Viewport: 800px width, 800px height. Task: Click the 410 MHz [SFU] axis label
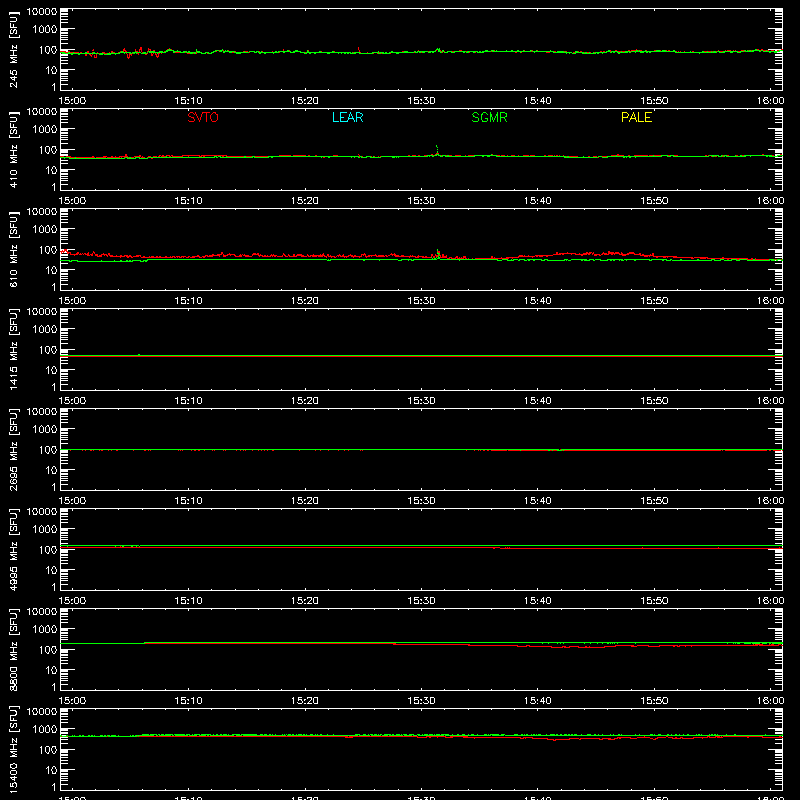click(x=13, y=150)
